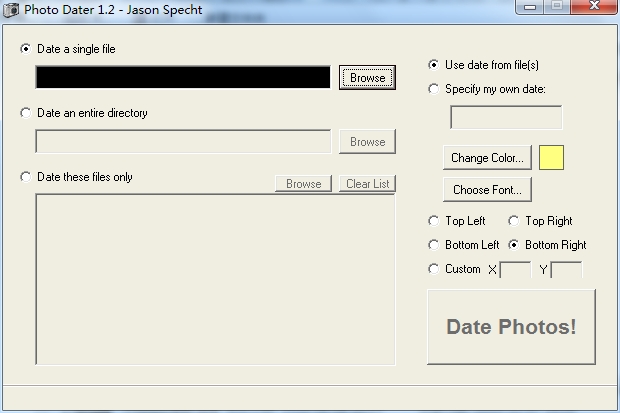Click the yellow color swatch
This screenshot has width=620, height=413.
coord(551,158)
